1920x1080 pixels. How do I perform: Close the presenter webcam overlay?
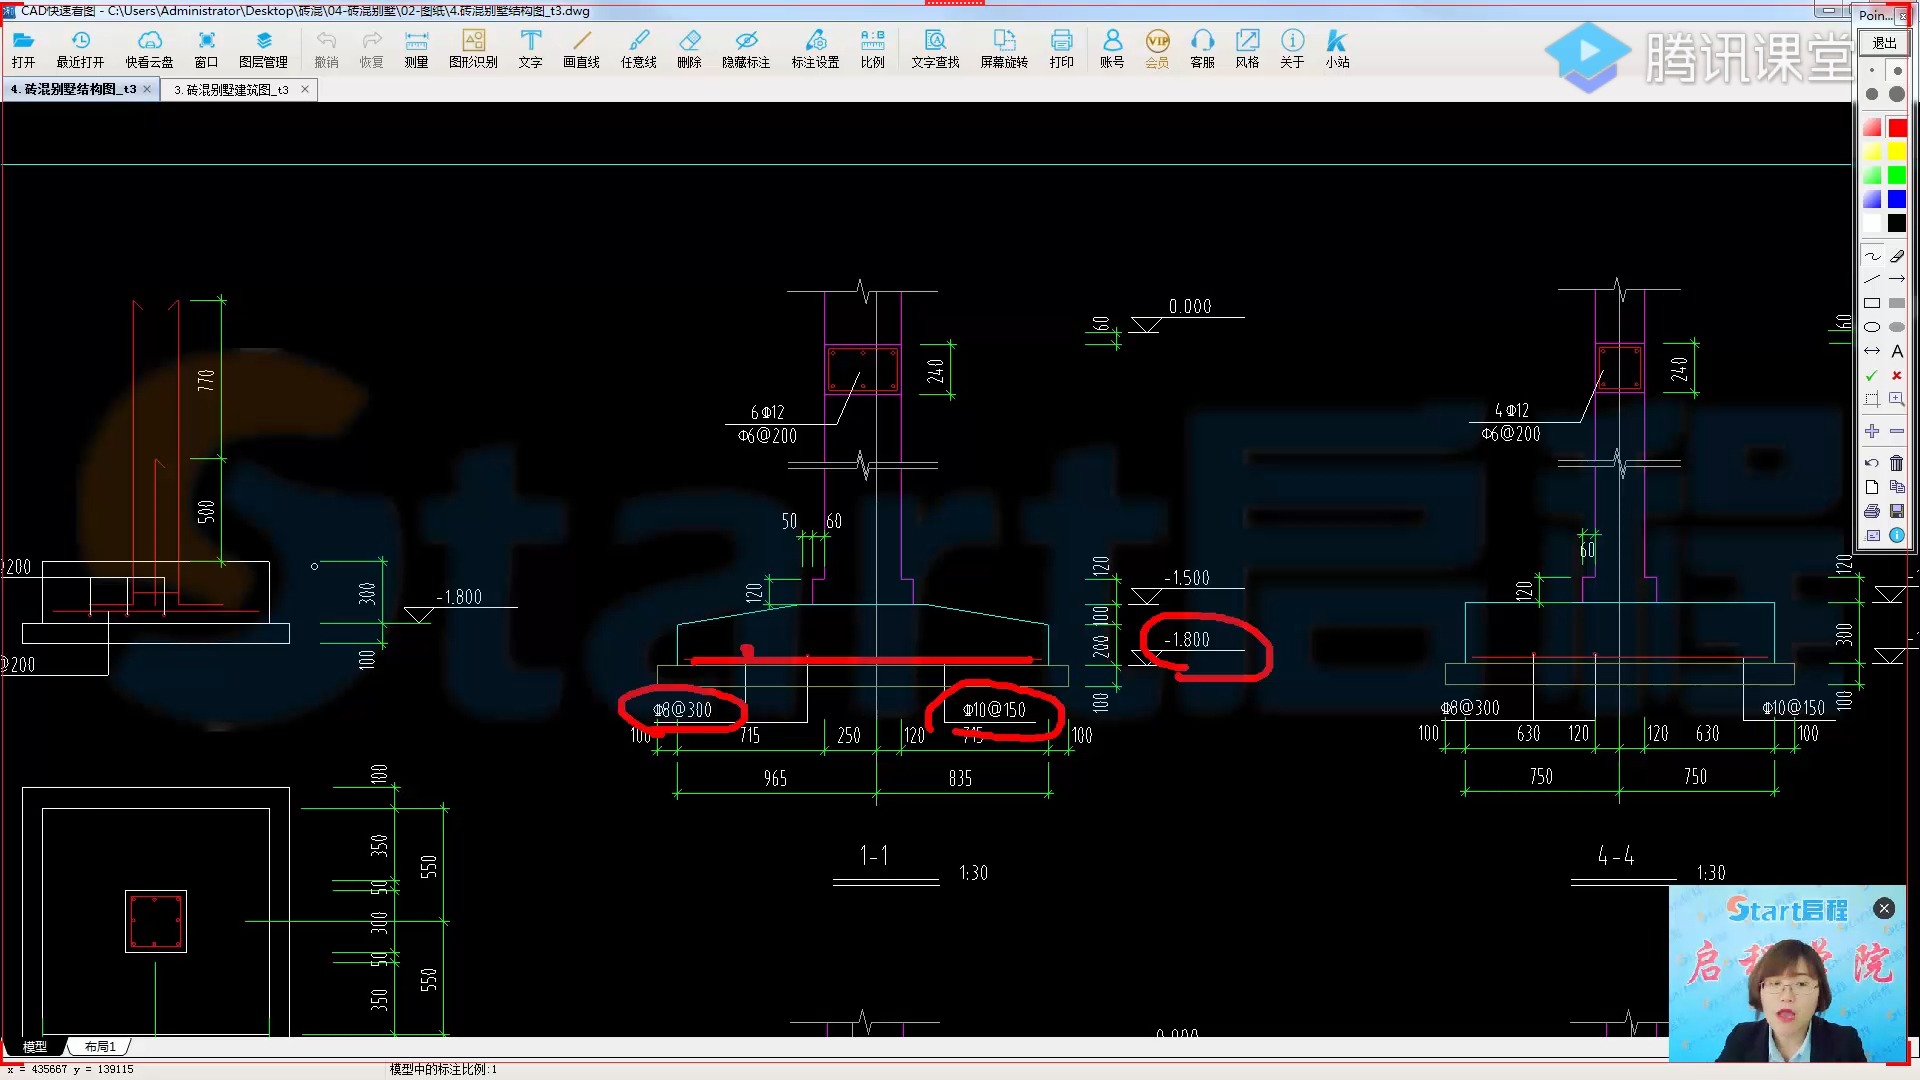click(1884, 908)
